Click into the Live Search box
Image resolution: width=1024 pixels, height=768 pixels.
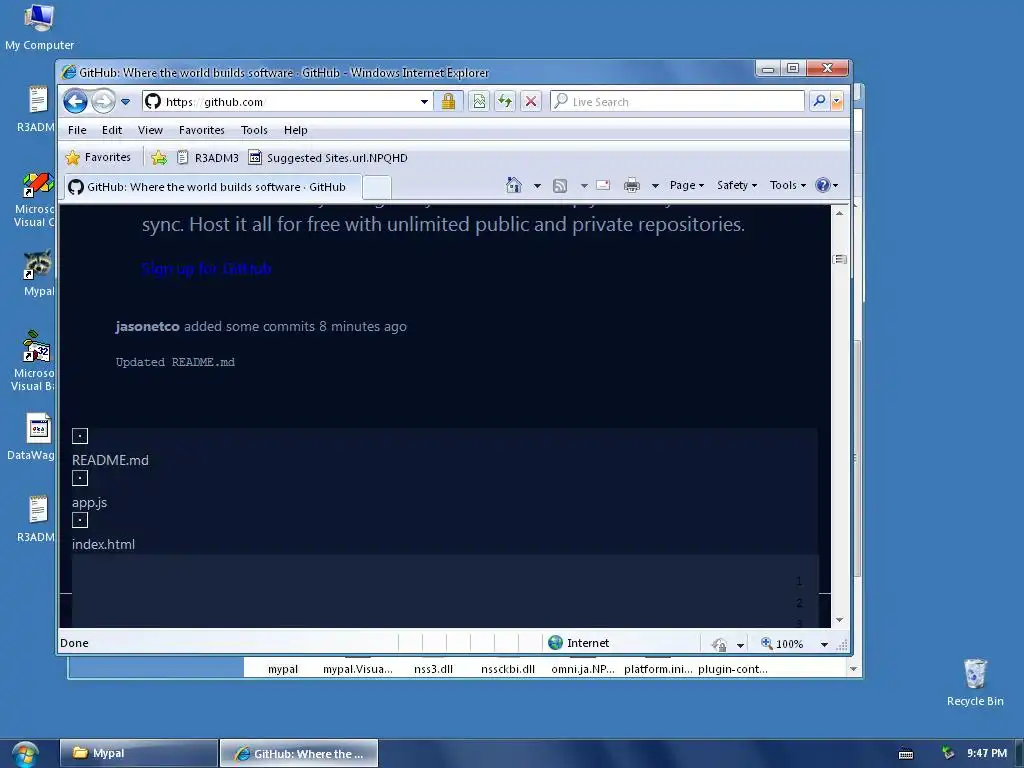(678, 101)
